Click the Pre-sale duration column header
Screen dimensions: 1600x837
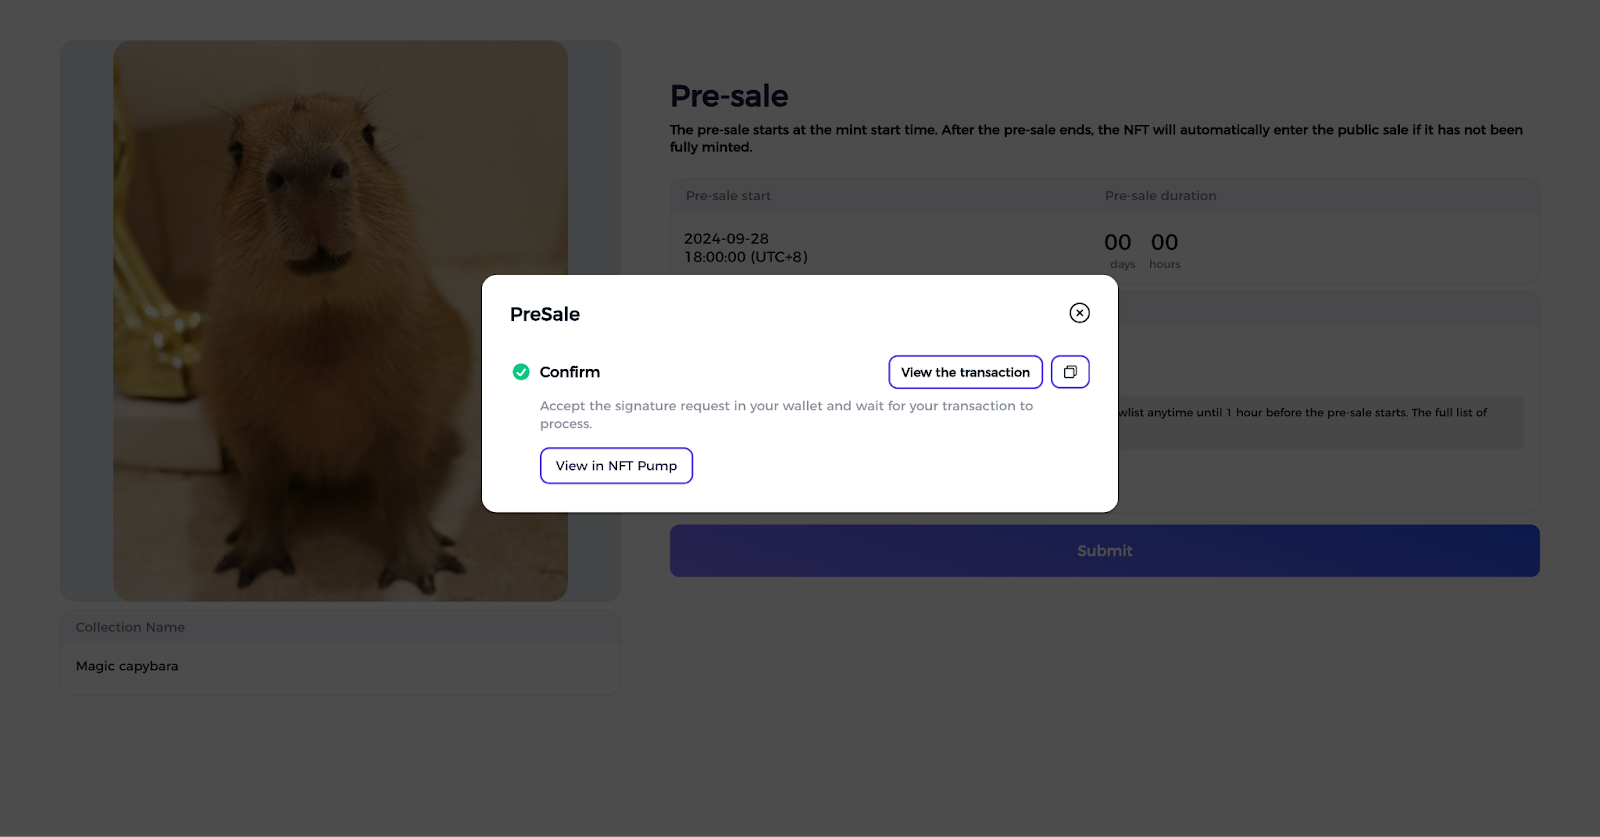1160,196
